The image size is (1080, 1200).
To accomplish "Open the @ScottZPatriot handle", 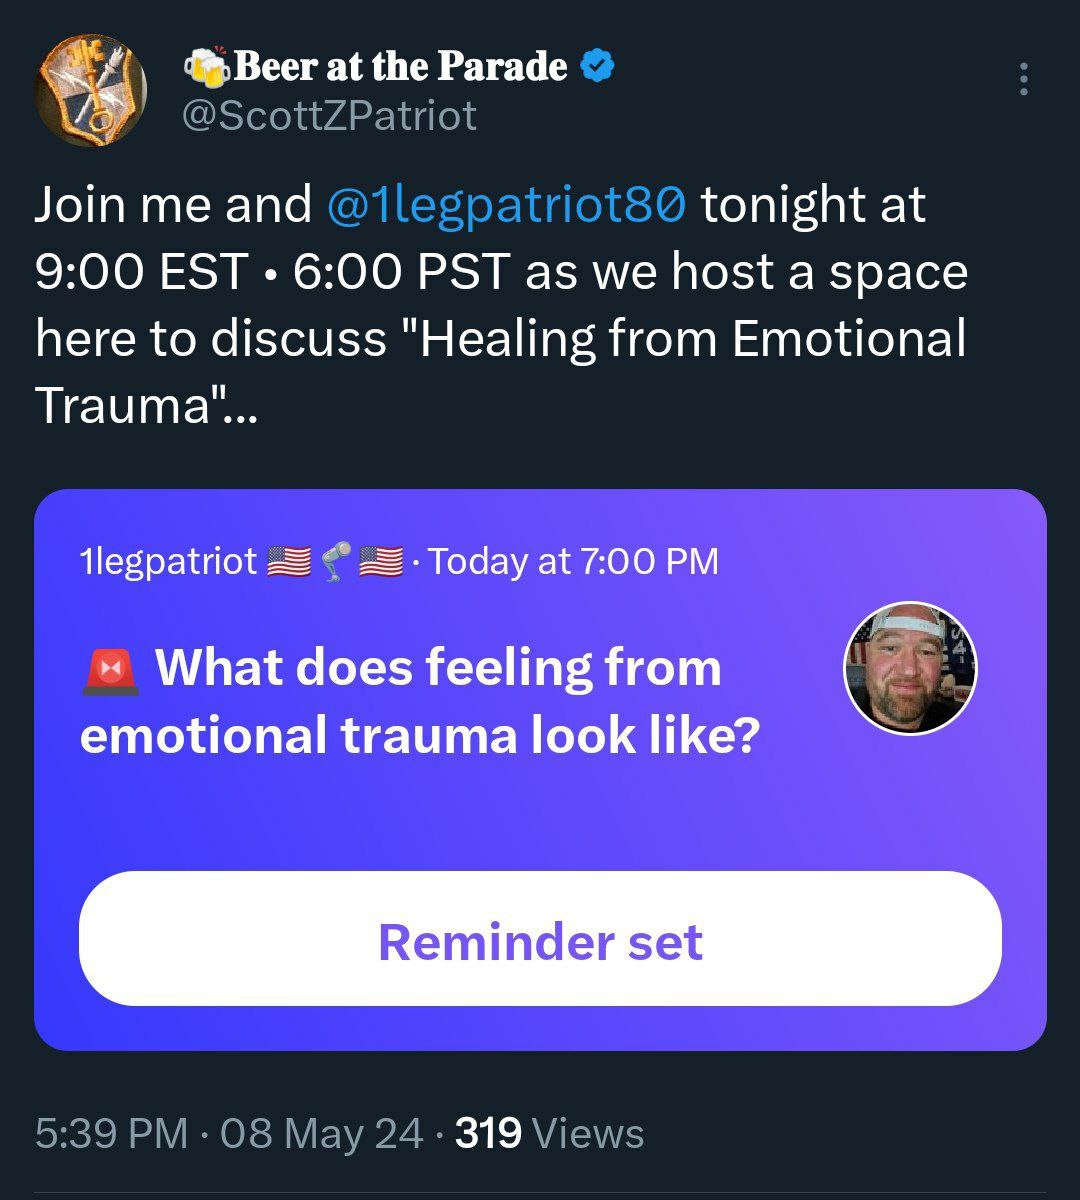I will click(x=328, y=116).
